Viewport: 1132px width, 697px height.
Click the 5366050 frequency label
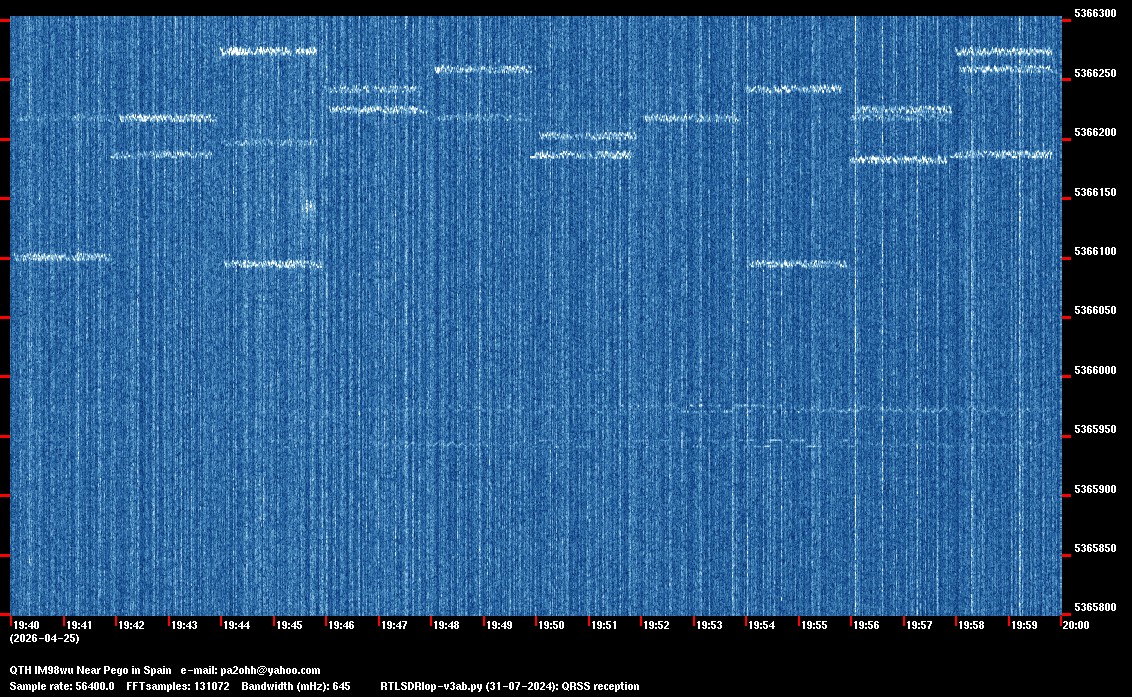coord(1095,310)
